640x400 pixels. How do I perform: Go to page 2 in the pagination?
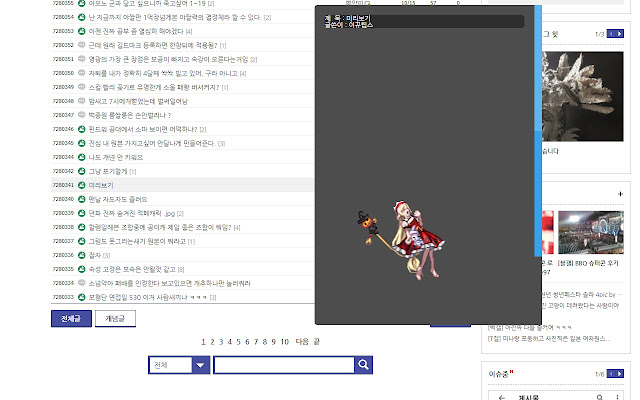212,342
